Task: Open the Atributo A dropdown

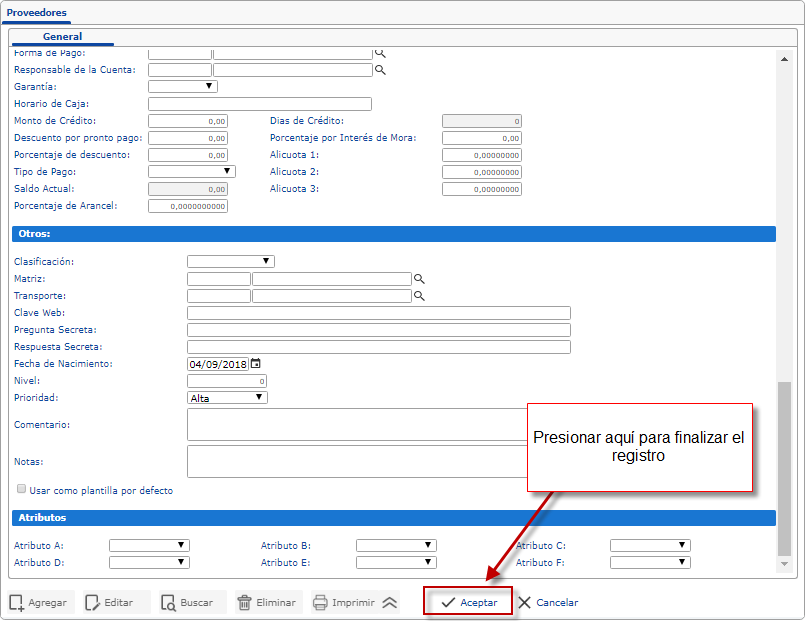Action: [x=149, y=546]
